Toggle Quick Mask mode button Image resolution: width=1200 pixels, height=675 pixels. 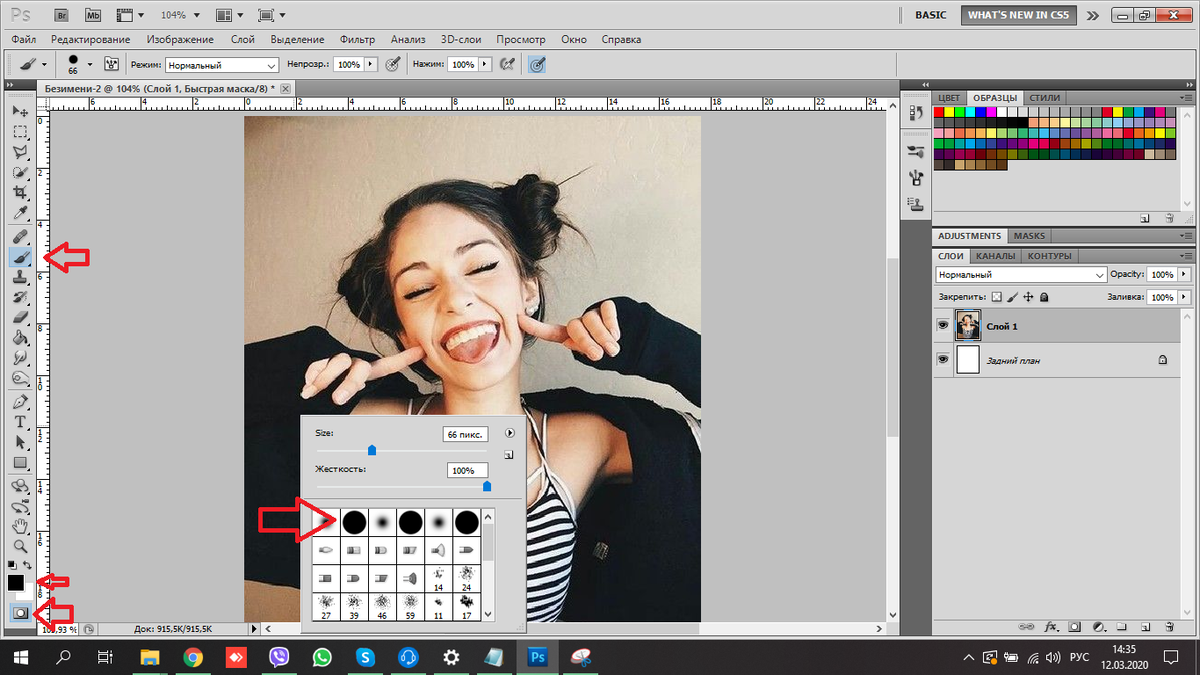pos(20,612)
